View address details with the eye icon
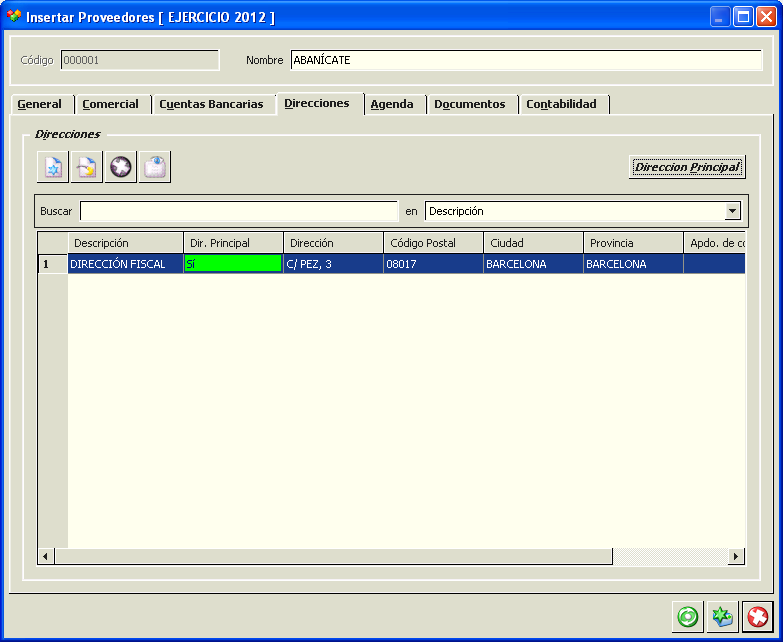This screenshot has width=783, height=642. [x=155, y=167]
